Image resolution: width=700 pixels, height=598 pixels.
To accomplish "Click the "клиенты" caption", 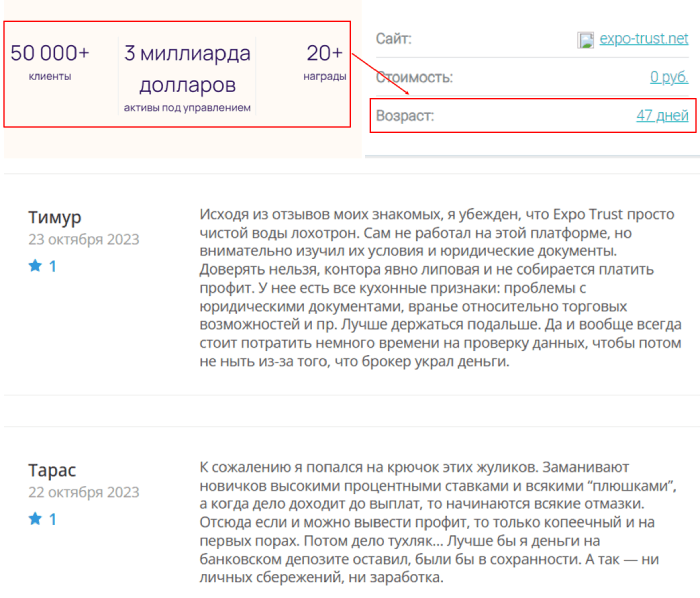I will pos(50,76).
